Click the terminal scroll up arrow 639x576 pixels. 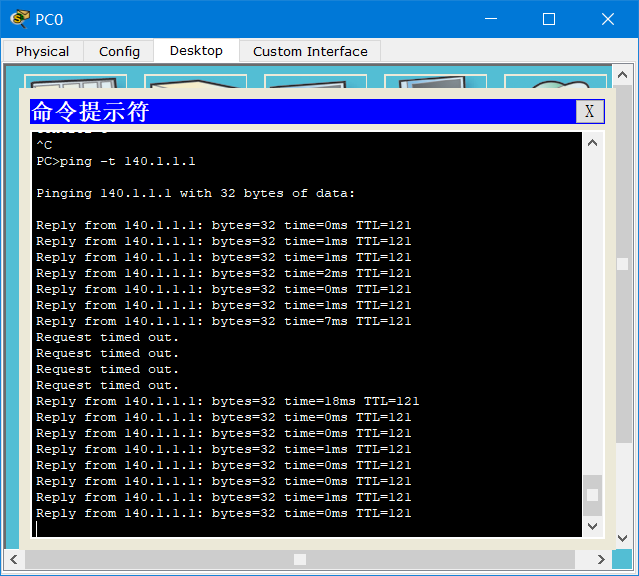593,143
